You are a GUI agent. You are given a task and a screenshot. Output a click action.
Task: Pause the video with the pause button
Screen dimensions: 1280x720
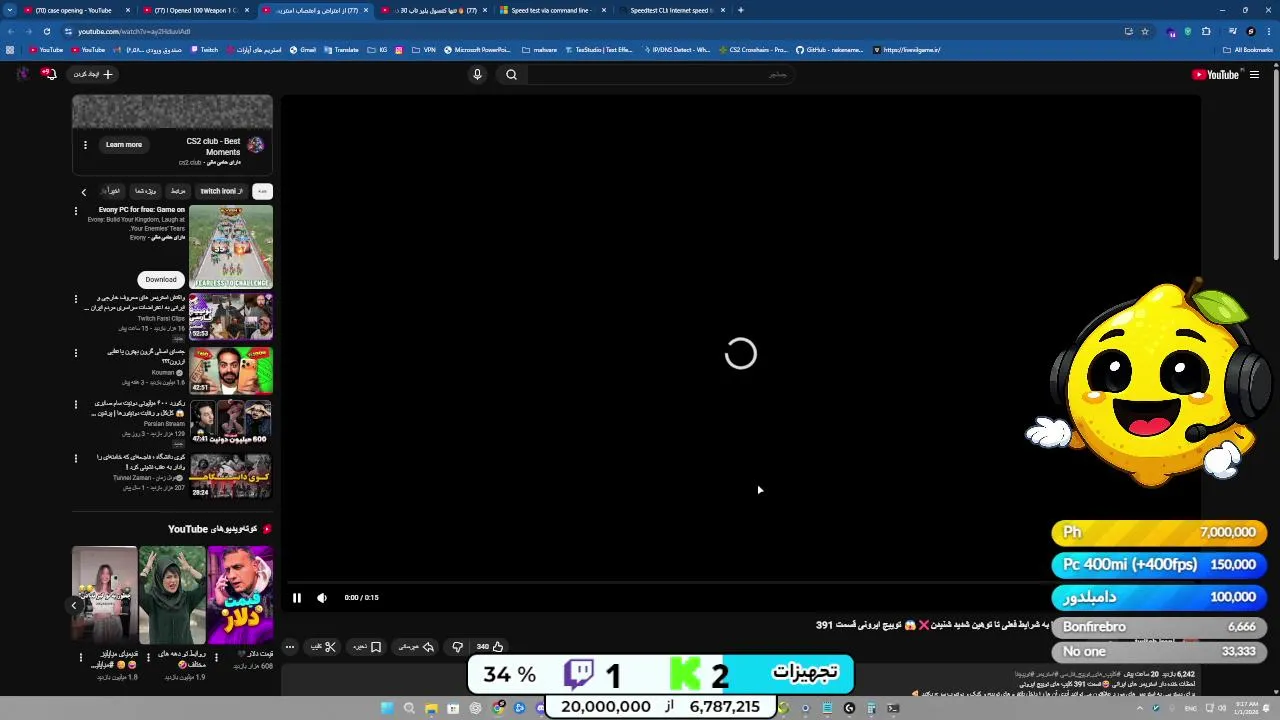[x=297, y=598]
